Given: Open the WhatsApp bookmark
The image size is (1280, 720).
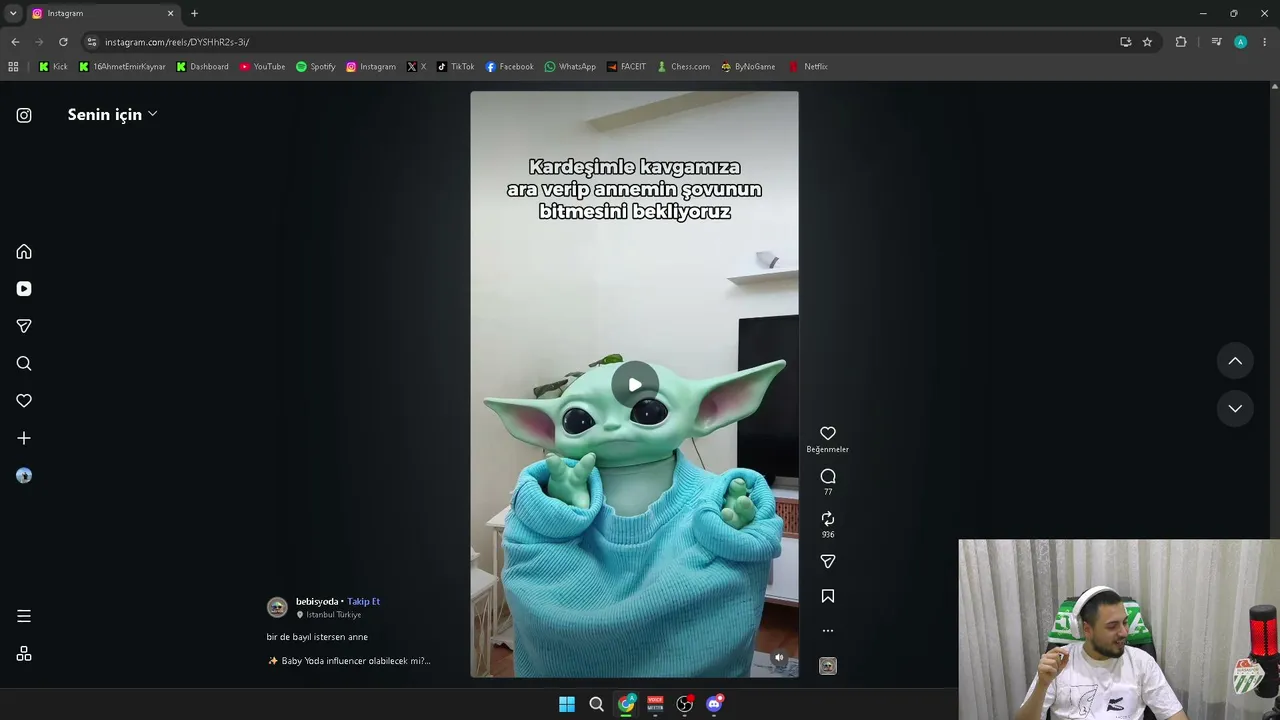Looking at the screenshot, I should point(570,67).
